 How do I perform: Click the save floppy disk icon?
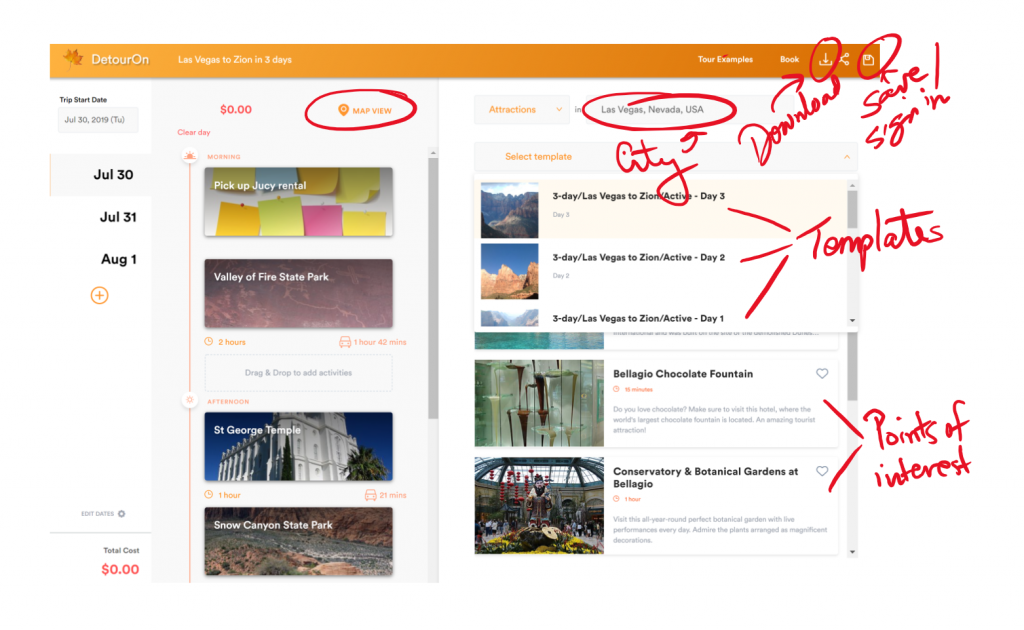coord(868,60)
